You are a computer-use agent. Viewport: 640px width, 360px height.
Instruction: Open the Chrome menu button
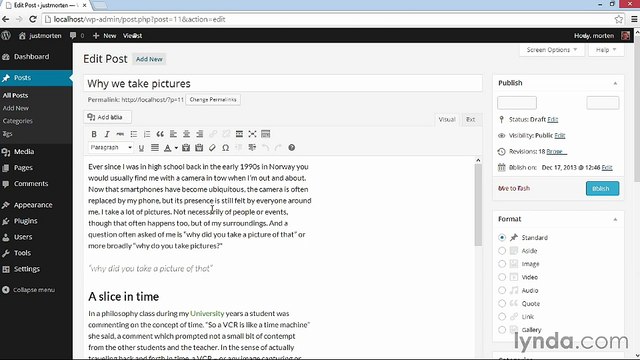coord(634,19)
